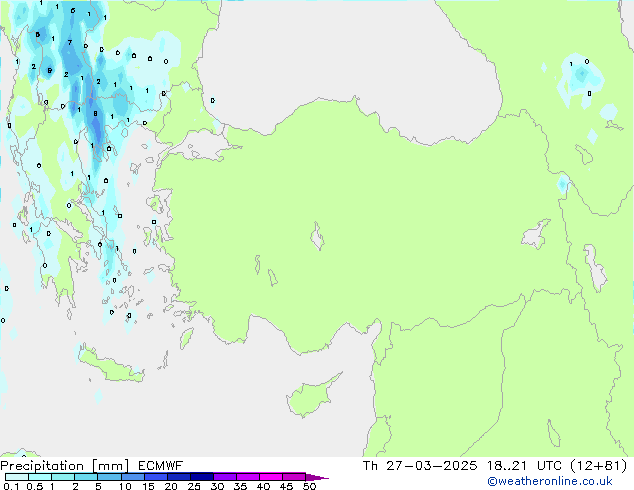Choose the 25–30 mm dark navy legend box
634x490 pixels.
coord(202,477)
